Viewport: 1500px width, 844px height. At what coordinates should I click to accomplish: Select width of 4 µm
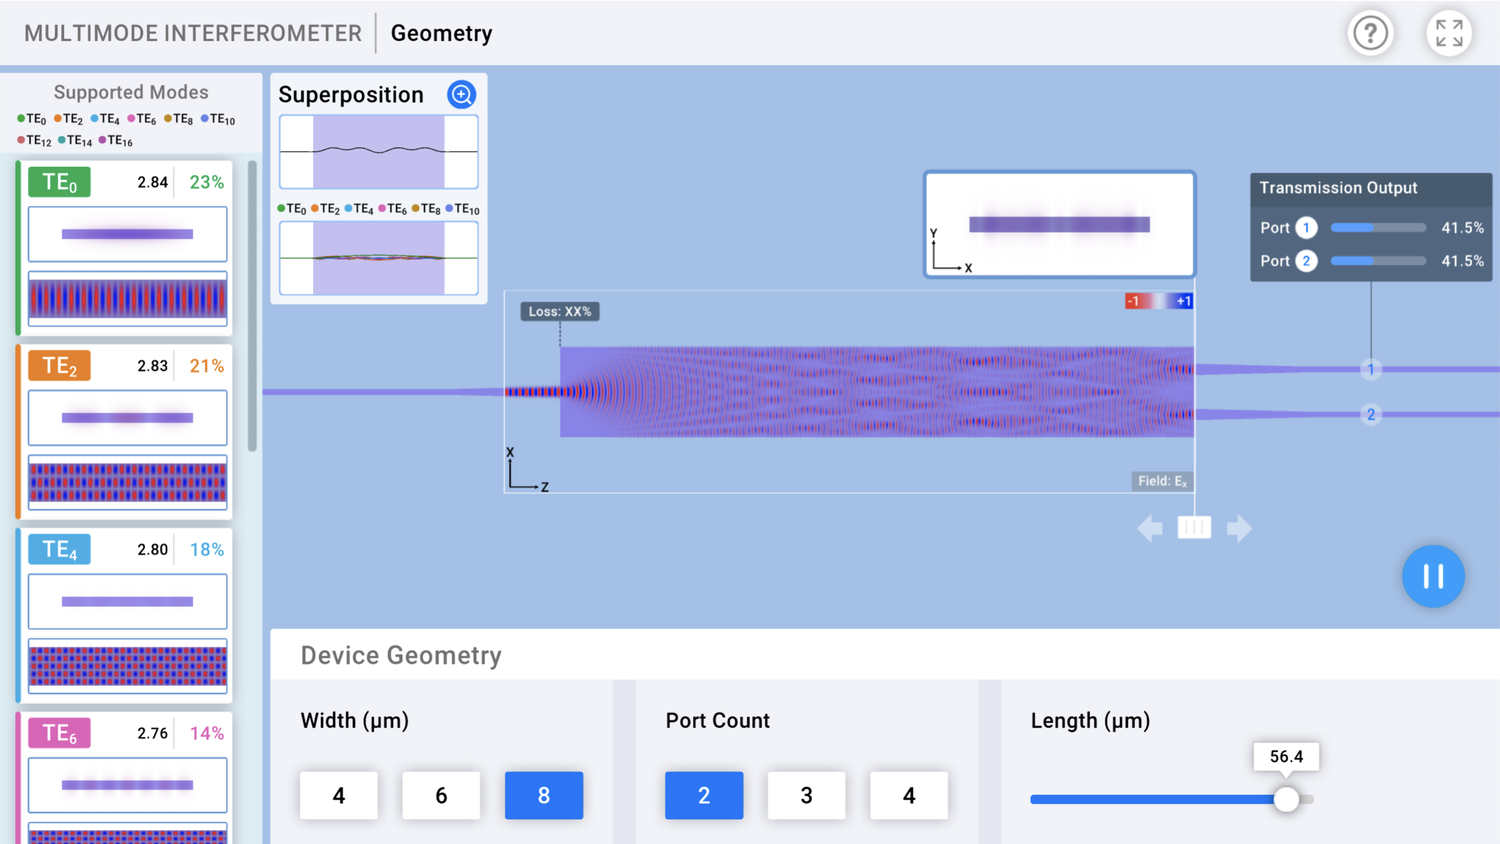click(338, 795)
